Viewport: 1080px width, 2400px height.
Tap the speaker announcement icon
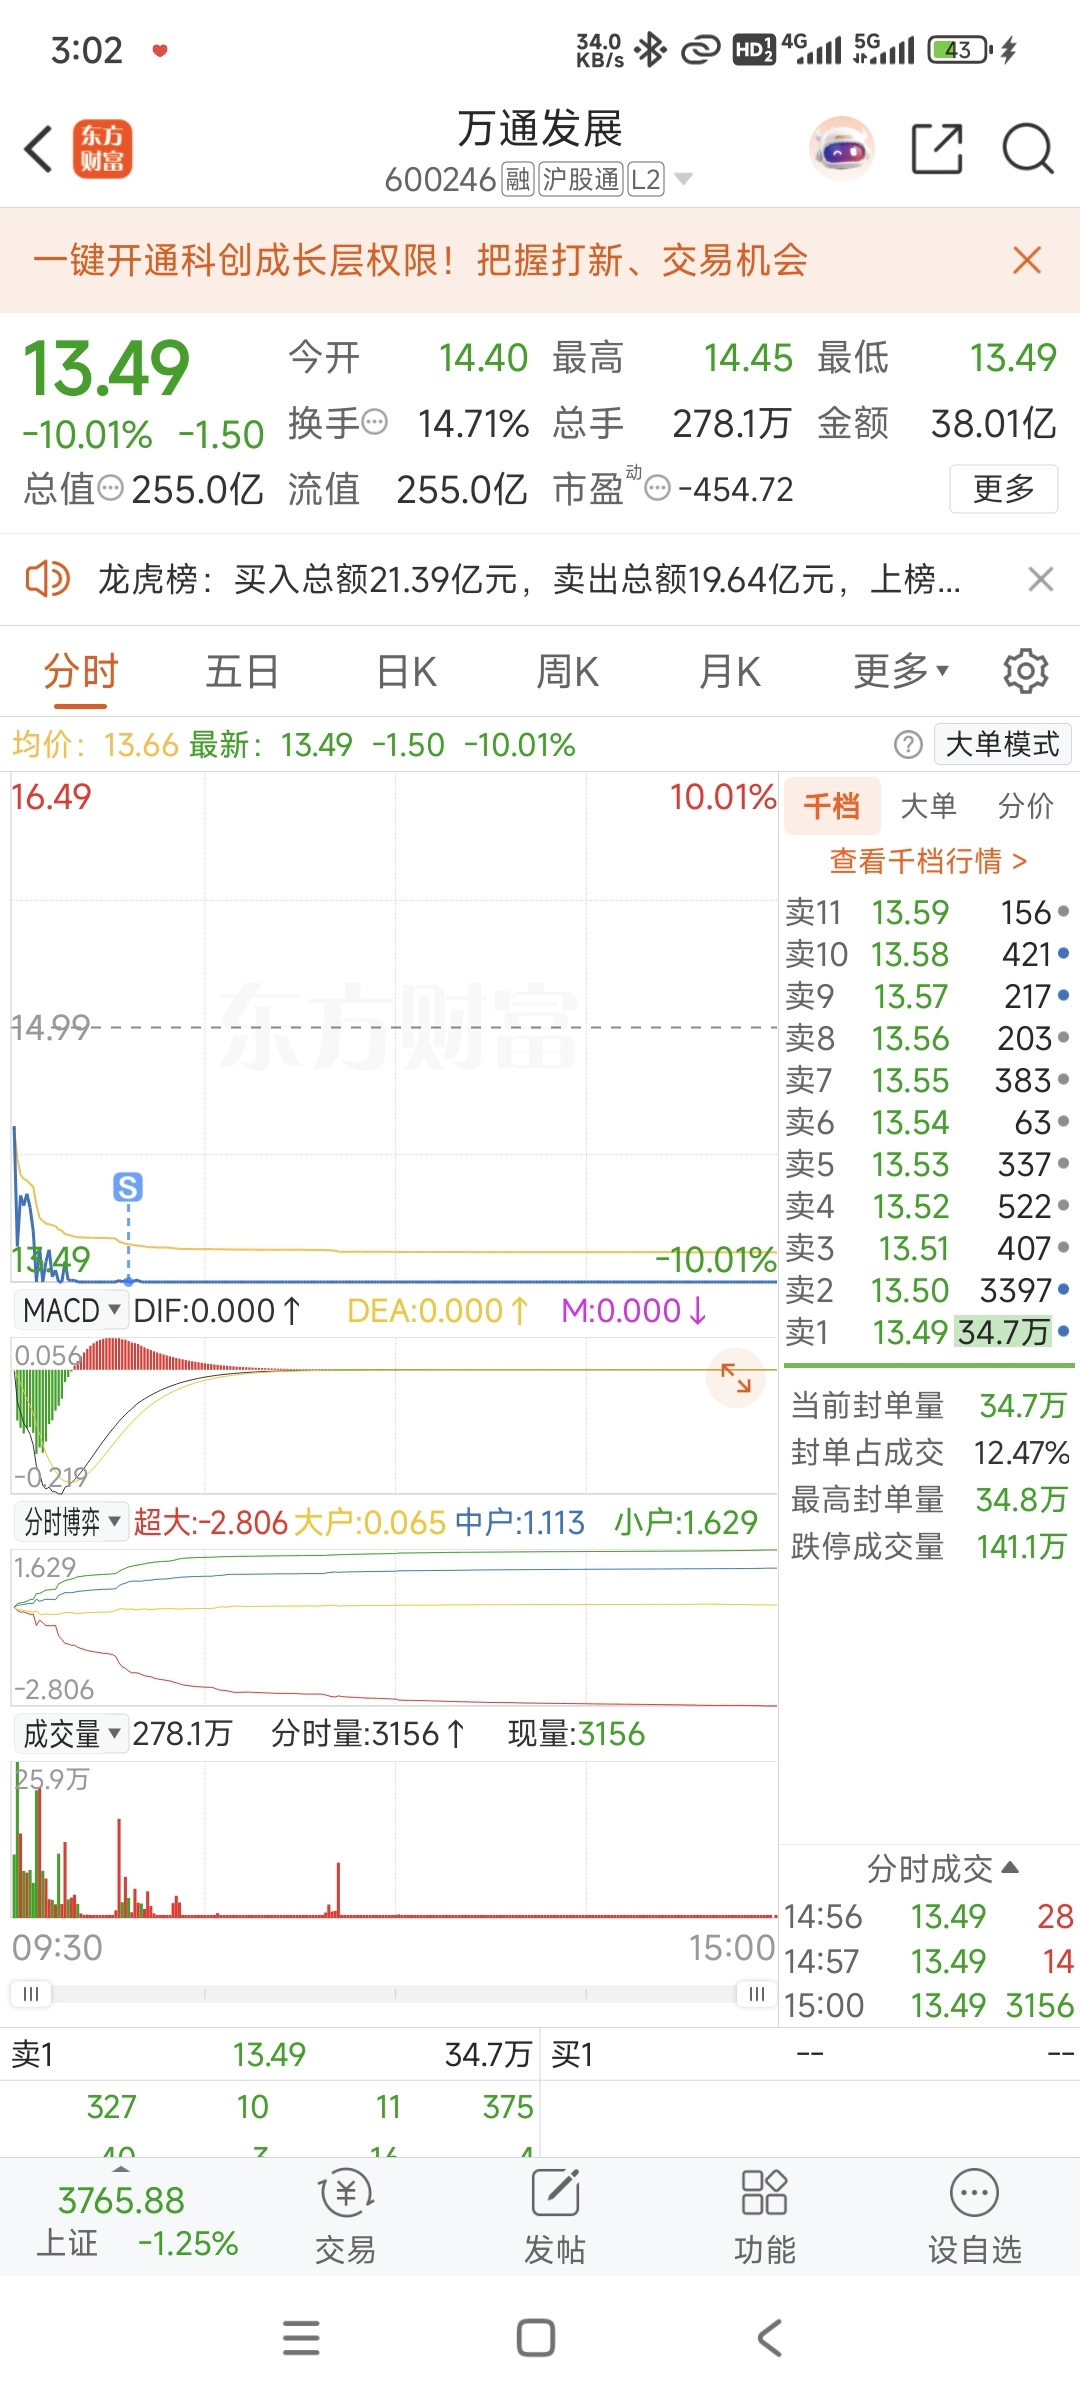pos(47,579)
